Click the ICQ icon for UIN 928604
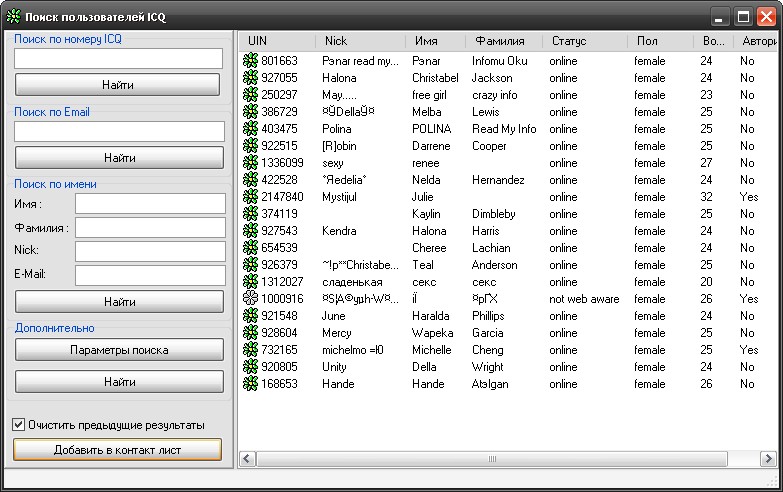Image resolution: width=783 pixels, height=492 pixels. [250, 332]
